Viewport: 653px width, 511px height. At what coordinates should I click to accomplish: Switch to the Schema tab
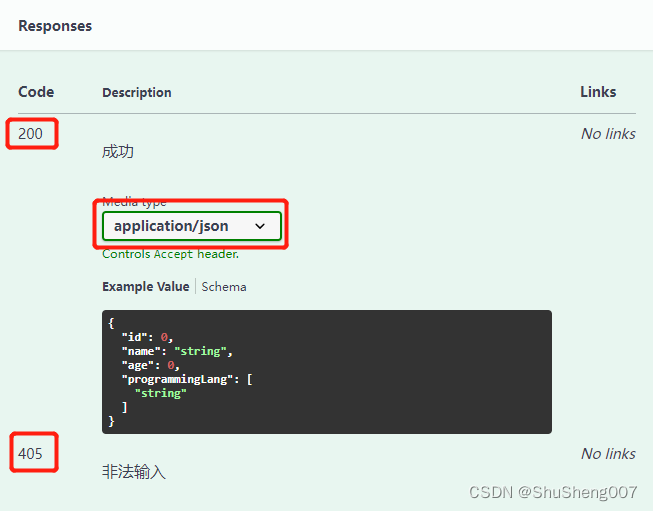point(224,287)
